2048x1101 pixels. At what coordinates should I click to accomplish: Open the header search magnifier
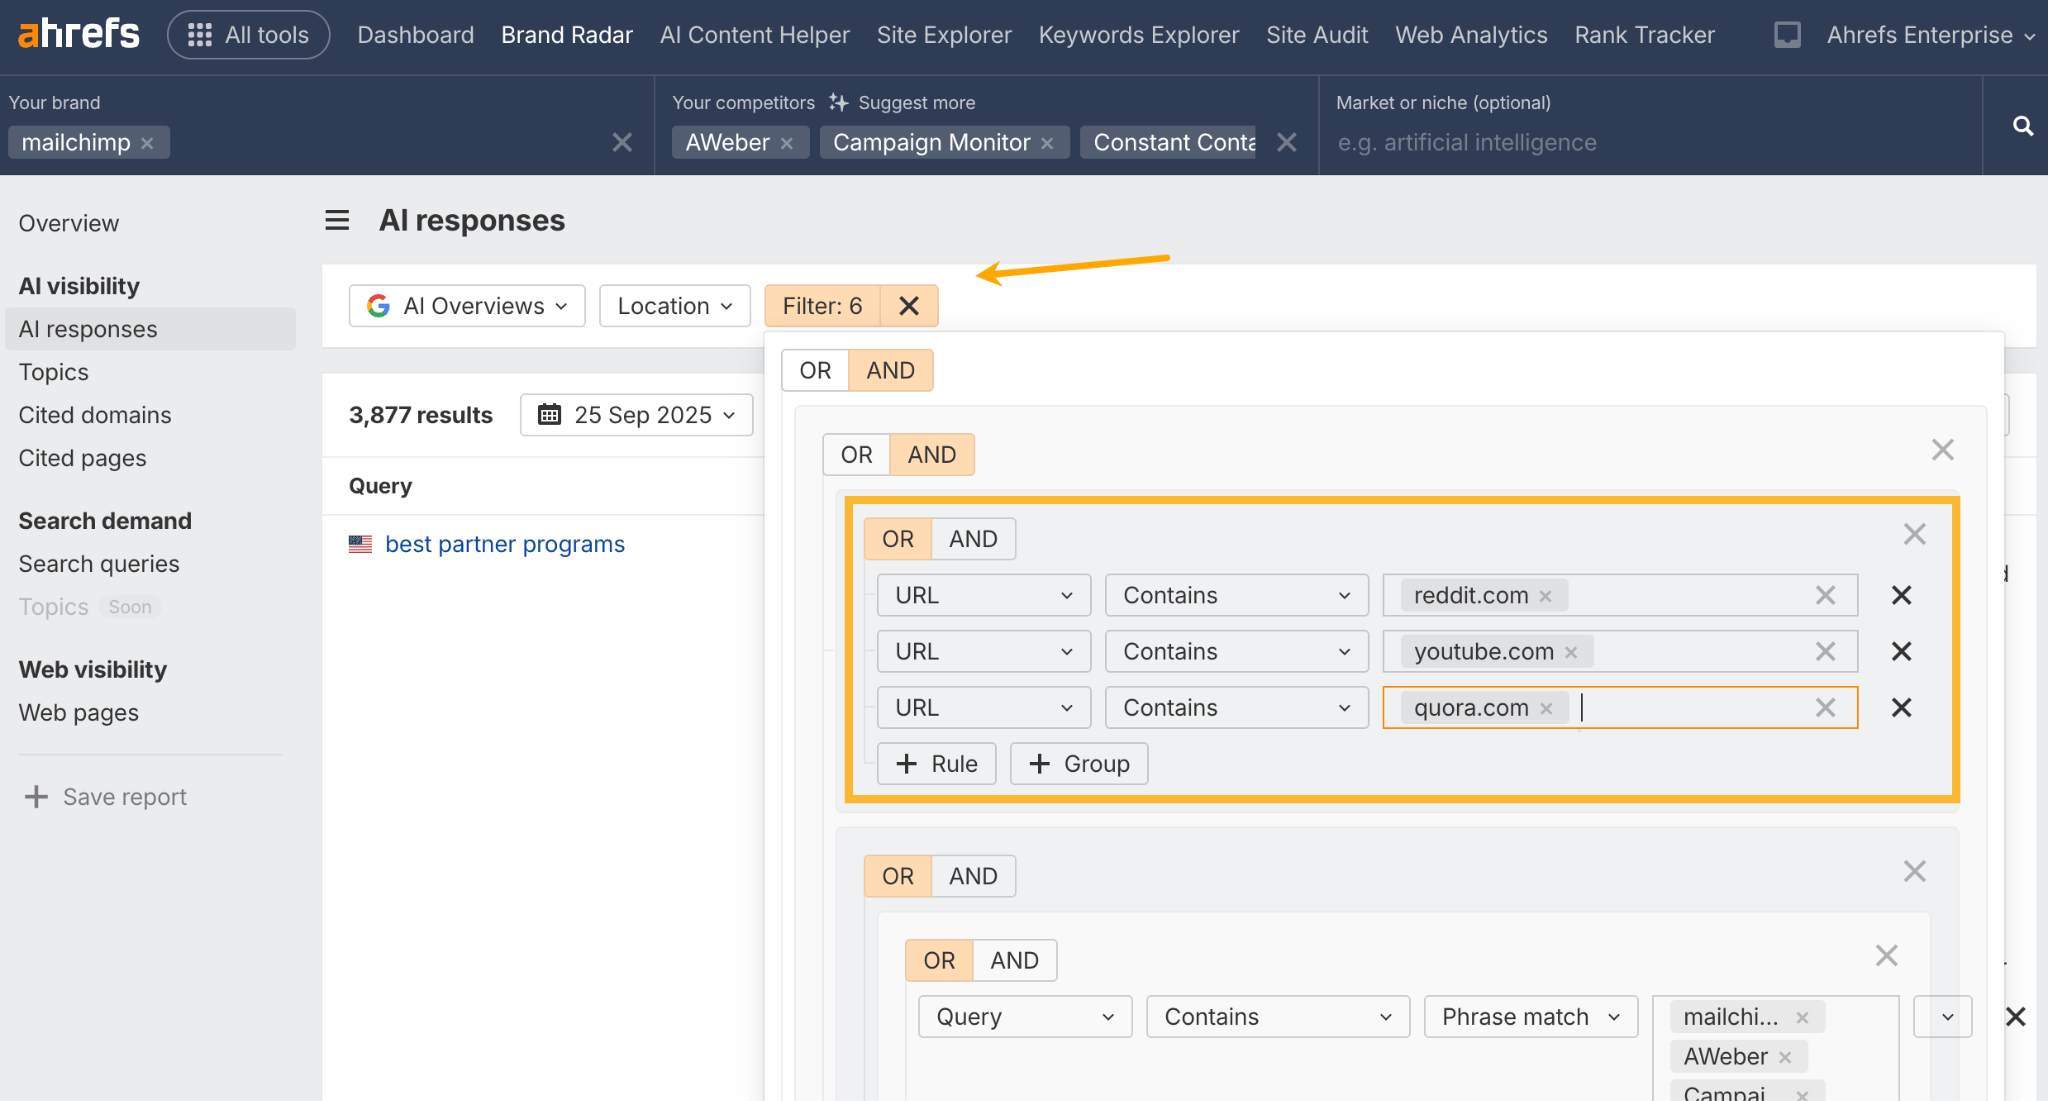coord(2023,126)
